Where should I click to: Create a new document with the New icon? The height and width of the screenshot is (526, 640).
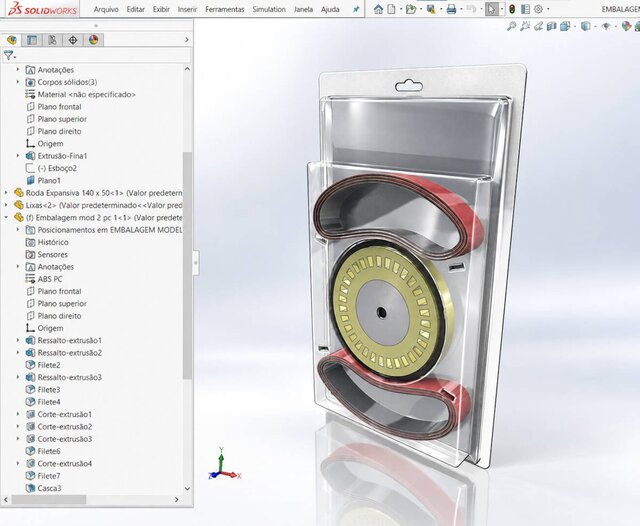[391, 9]
